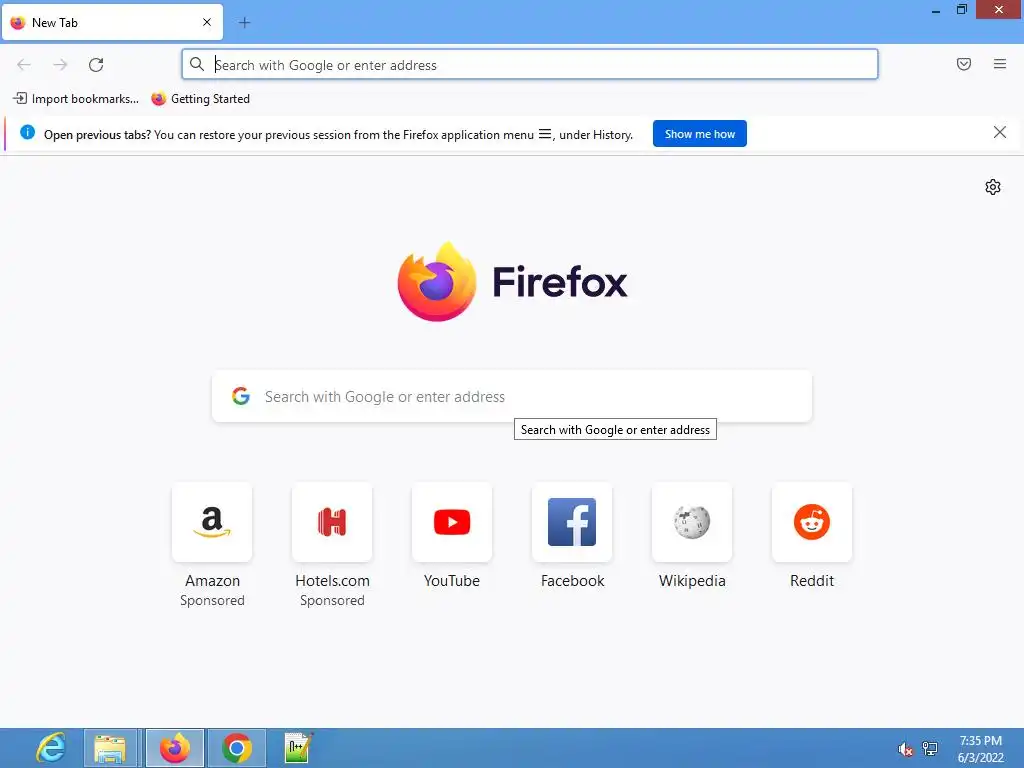Screen dimensions: 1024x768
Task: Restore down the Firefox window
Action: pyautogui.click(x=961, y=10)
